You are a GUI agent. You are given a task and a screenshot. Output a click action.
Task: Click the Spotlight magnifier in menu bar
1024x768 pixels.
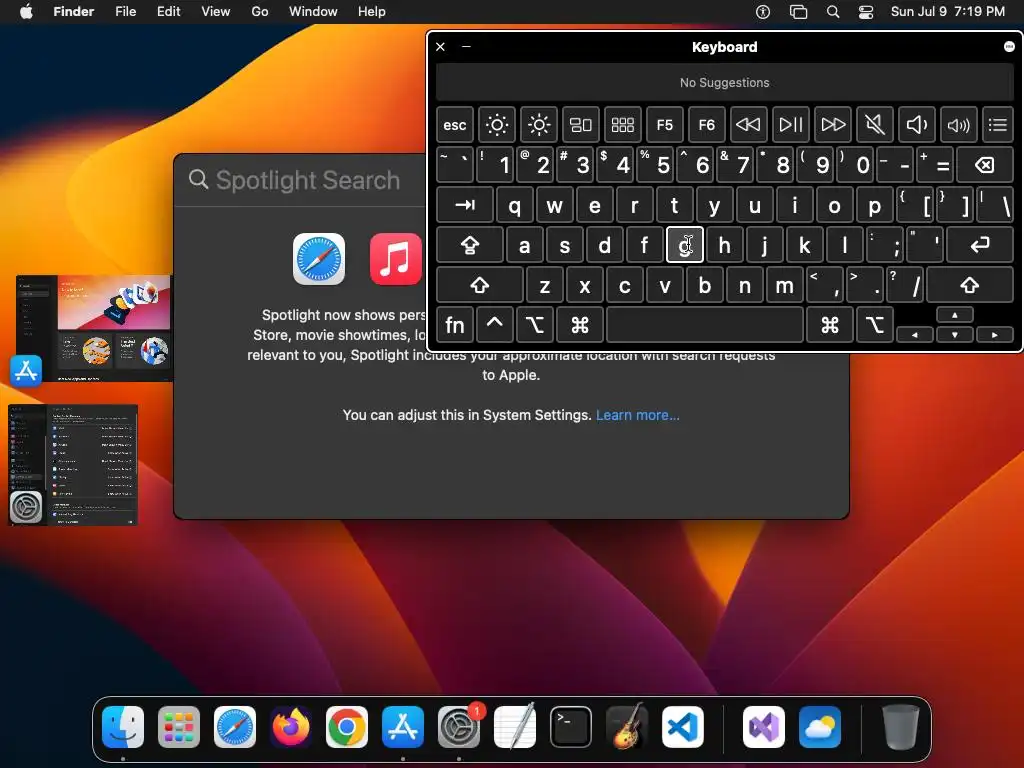point(833,12)
